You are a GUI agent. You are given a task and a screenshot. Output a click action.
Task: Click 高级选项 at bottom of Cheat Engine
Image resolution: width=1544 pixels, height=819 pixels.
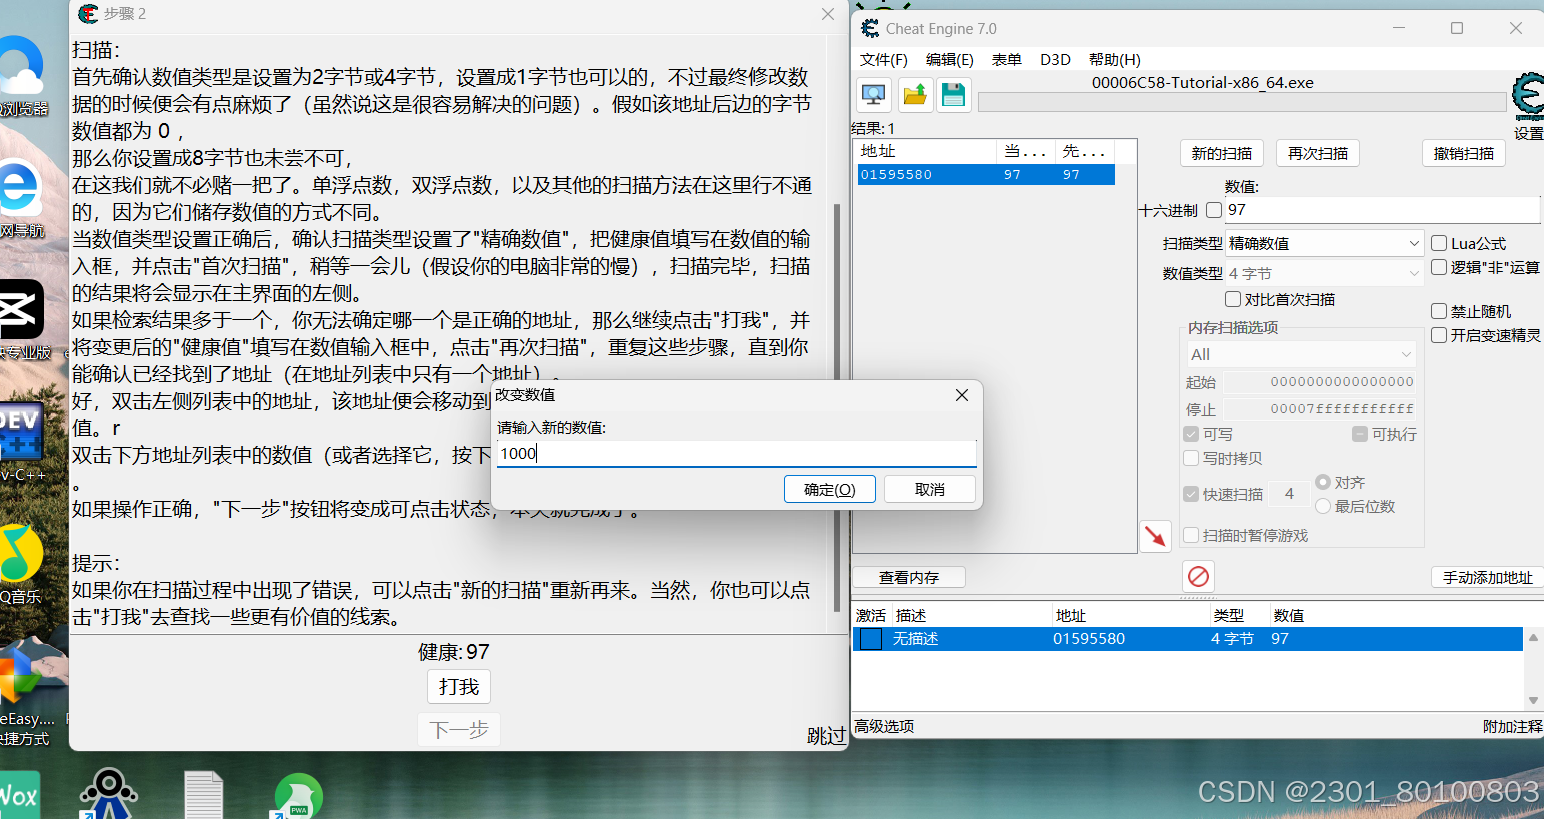point(884,726)
